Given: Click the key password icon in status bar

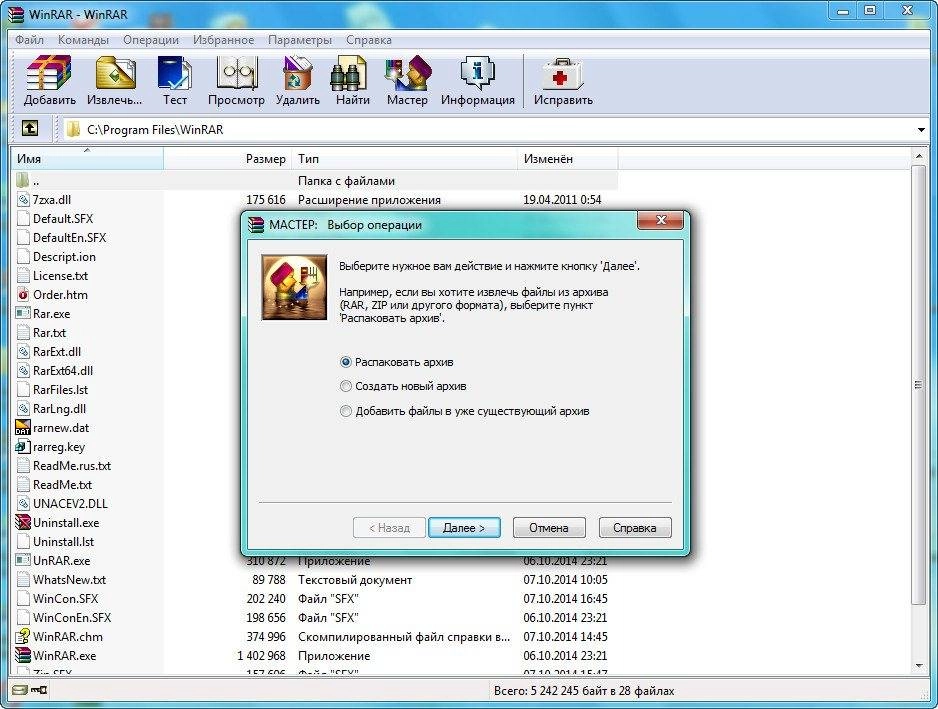Looking at the screenshot, I should coord(39,690).
